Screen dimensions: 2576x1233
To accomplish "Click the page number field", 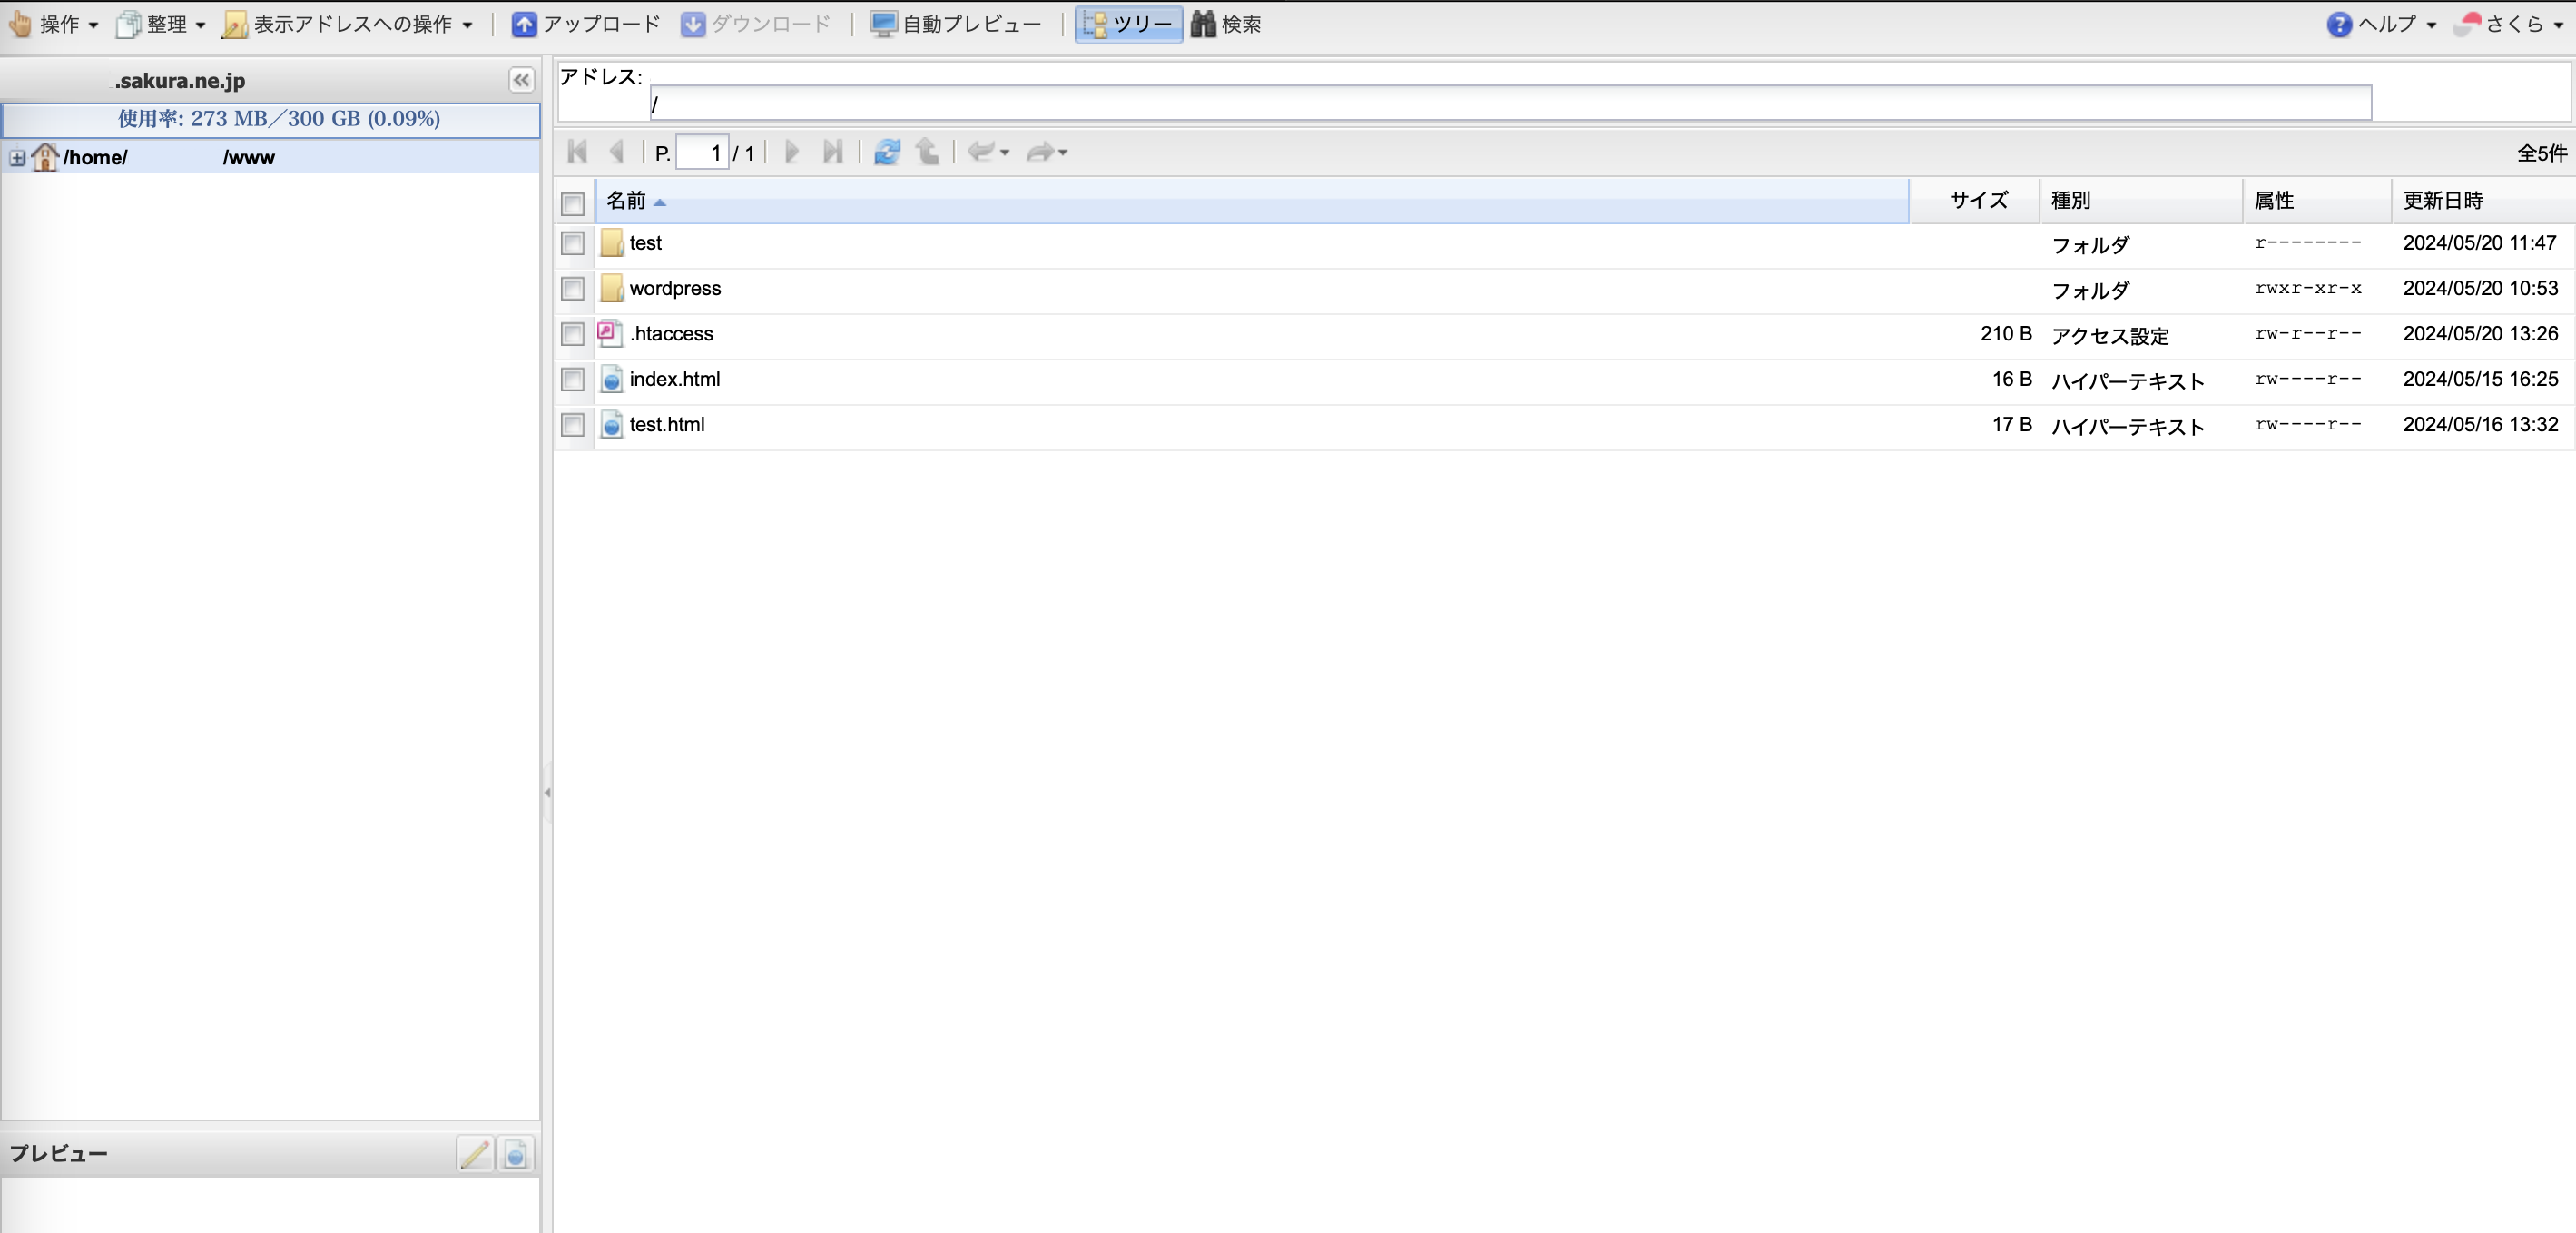I will pyautogui.click(x=702, y=152).
